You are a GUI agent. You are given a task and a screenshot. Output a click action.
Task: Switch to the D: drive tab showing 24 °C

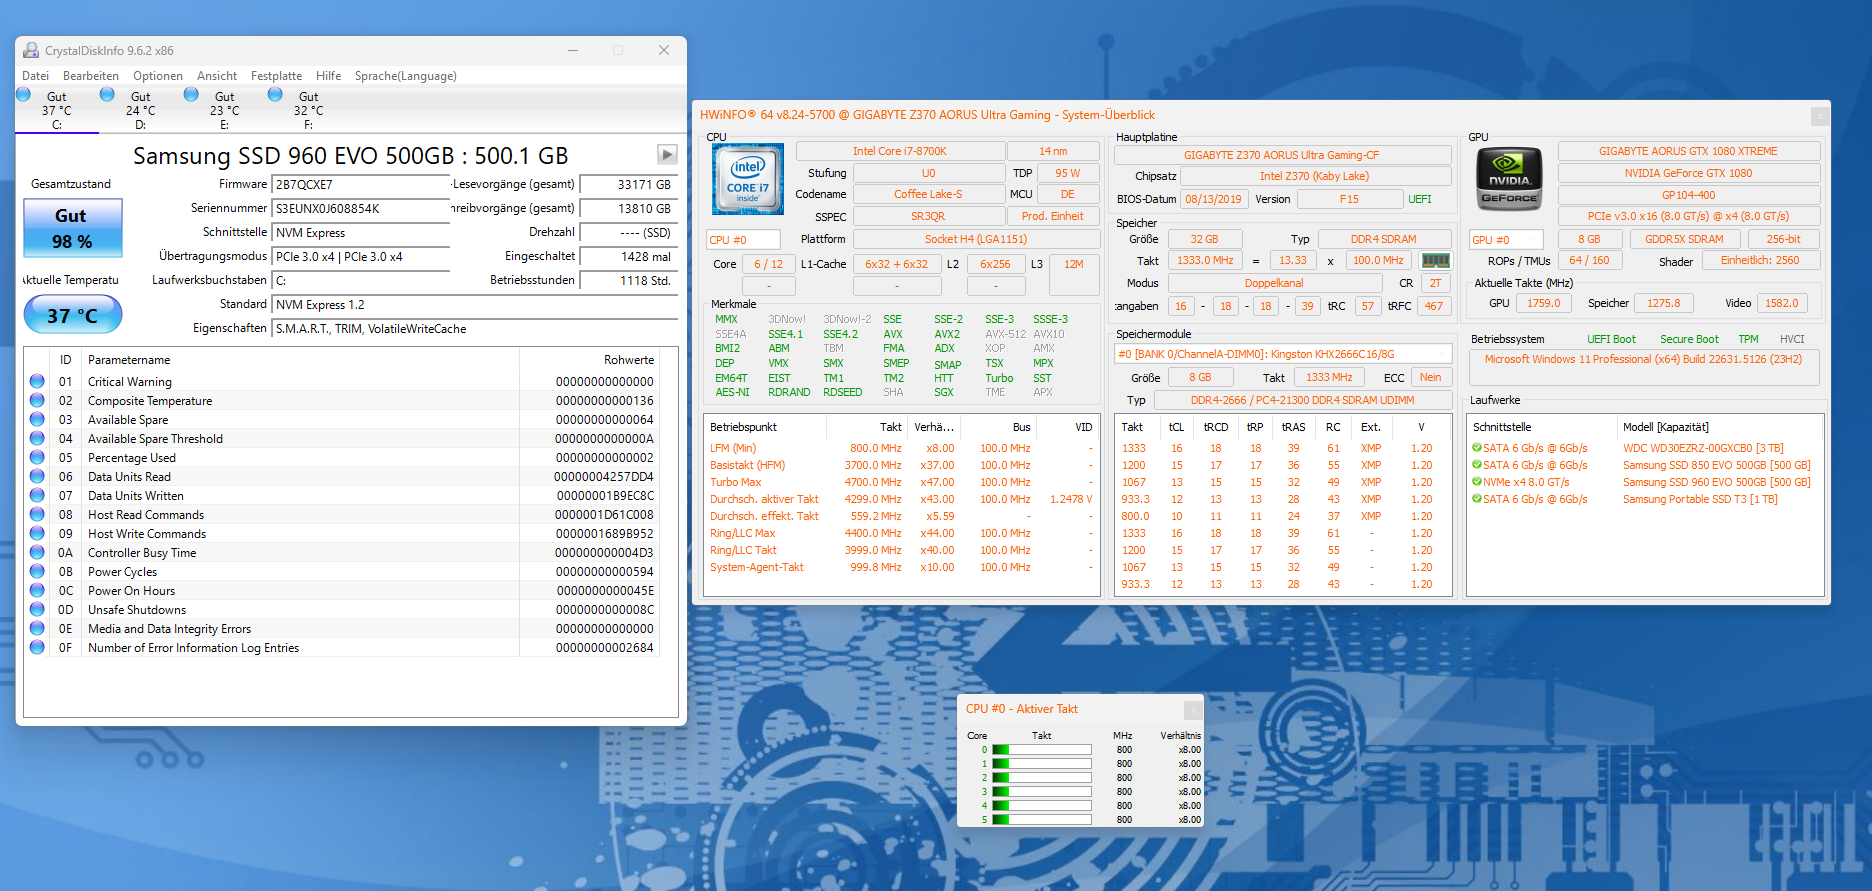(141, 110)
